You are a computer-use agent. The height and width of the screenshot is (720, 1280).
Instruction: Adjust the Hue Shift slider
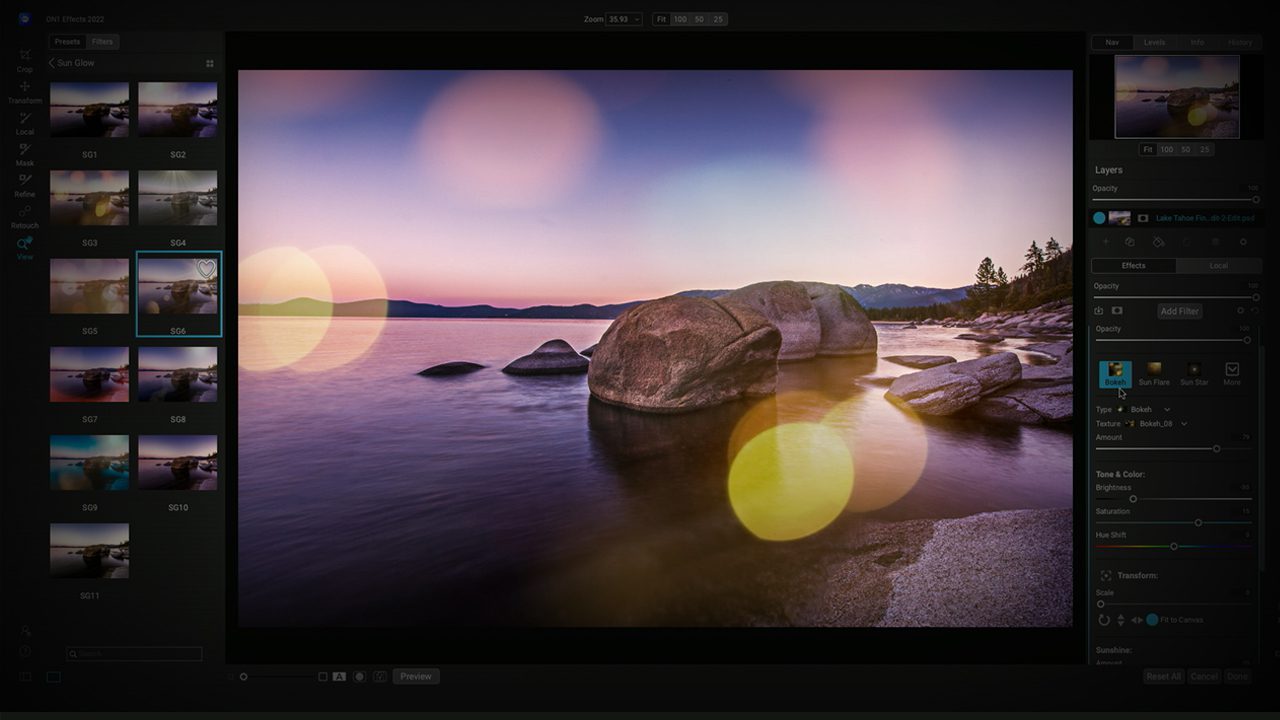coord(1174,547)
